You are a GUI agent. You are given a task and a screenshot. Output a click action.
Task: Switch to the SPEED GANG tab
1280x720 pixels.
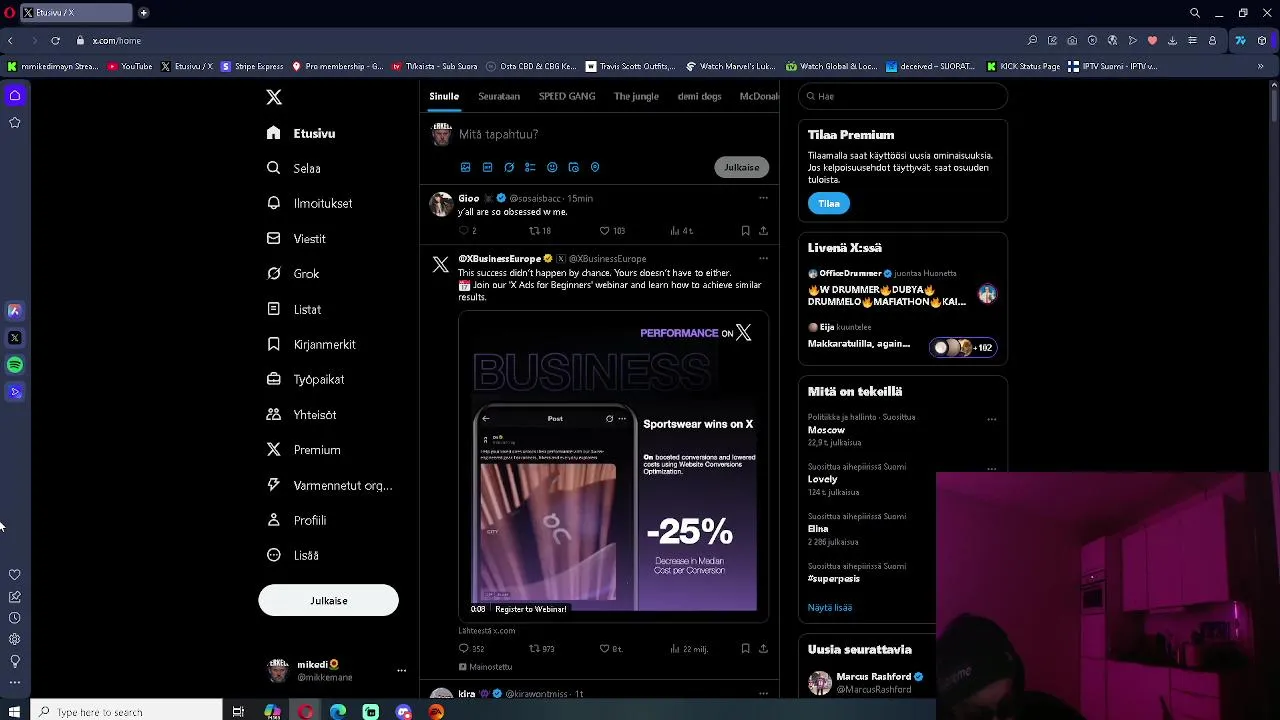pos(567,96)
